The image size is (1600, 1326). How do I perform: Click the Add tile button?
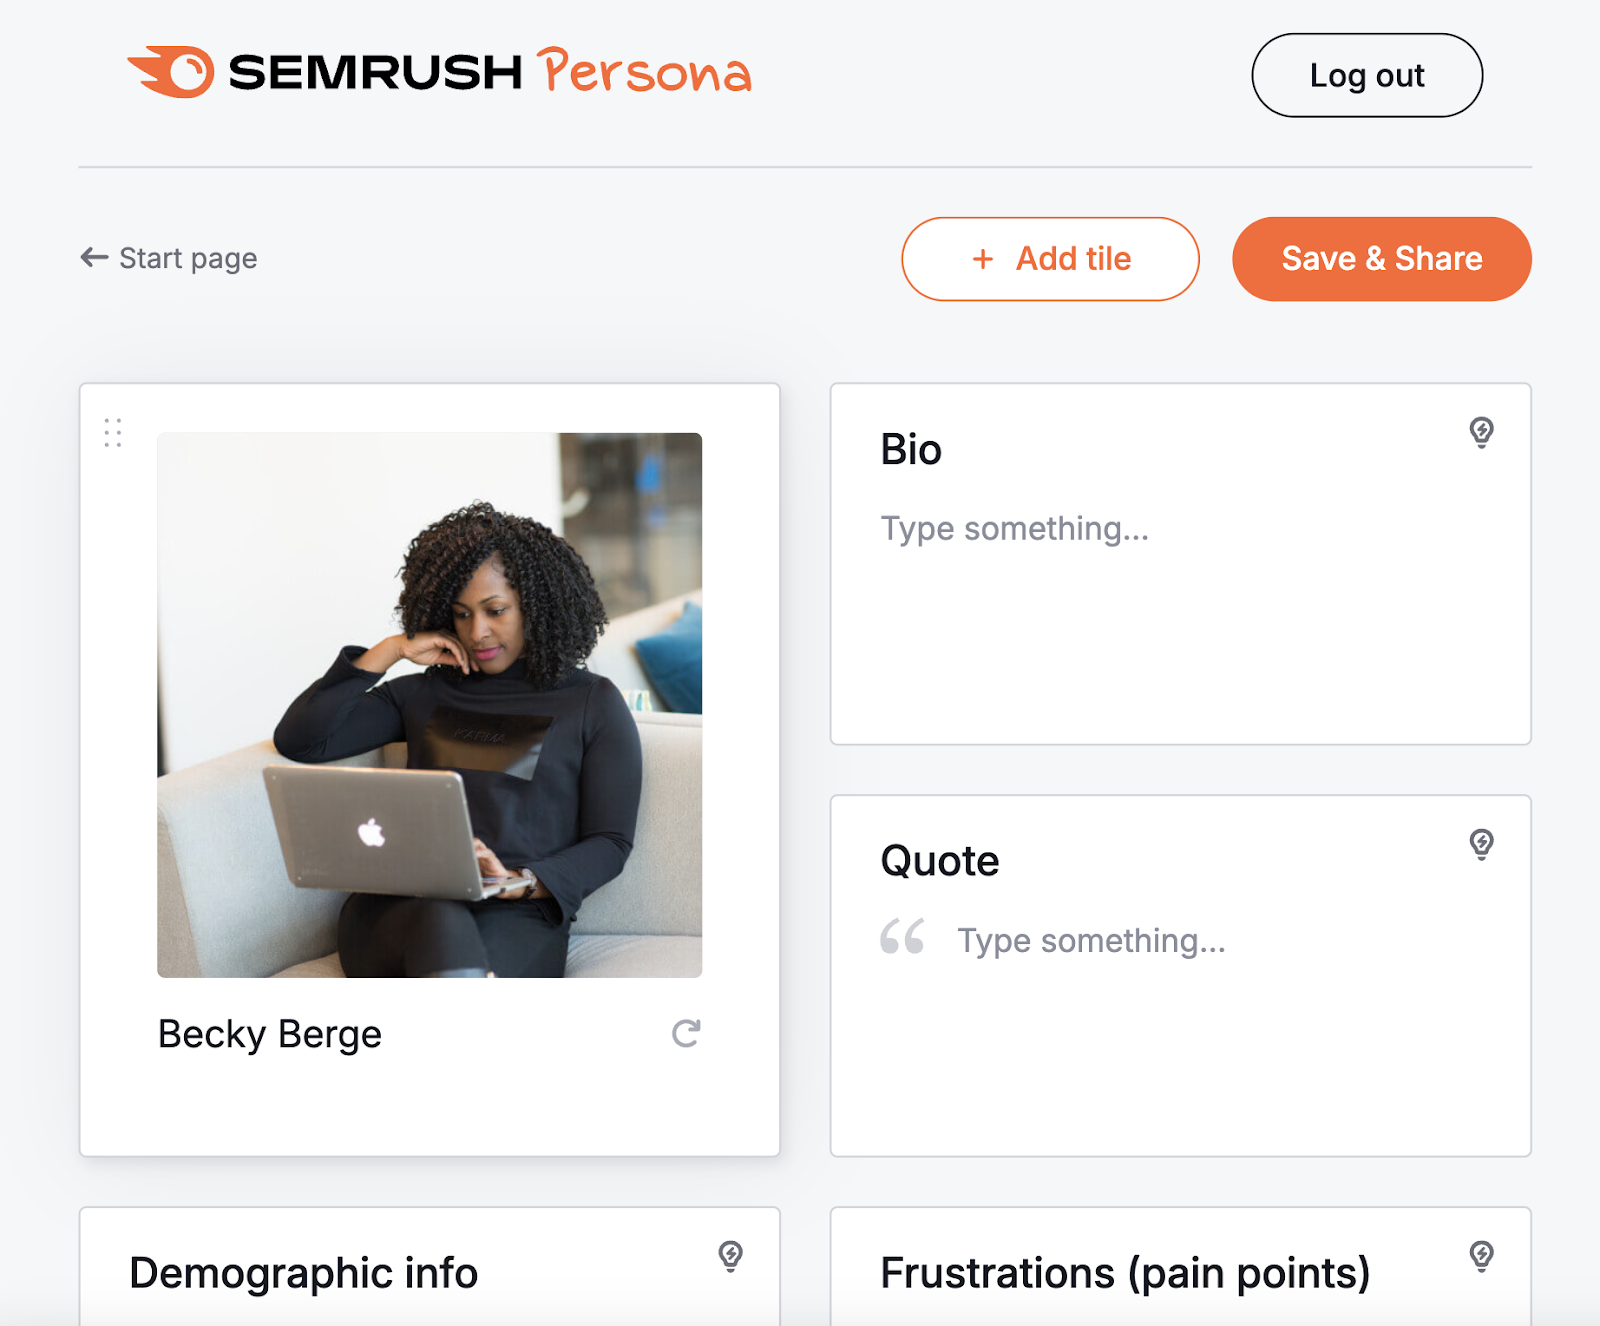(x=1050, y=258)
